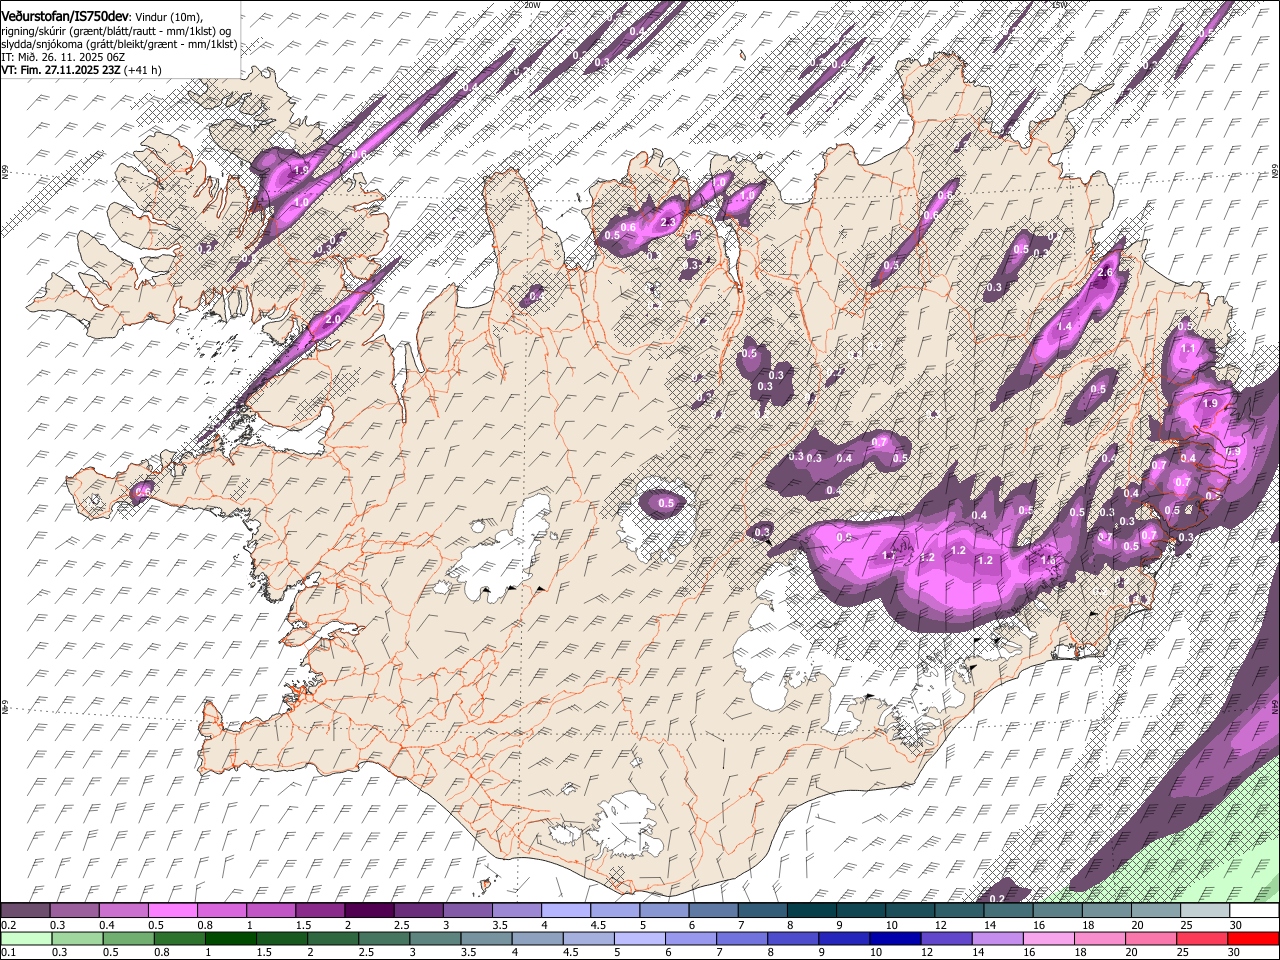
Task: Click the light grey swatch starting at 25, snow scale
Action: pyautogui.click(x=1204, y=911)
